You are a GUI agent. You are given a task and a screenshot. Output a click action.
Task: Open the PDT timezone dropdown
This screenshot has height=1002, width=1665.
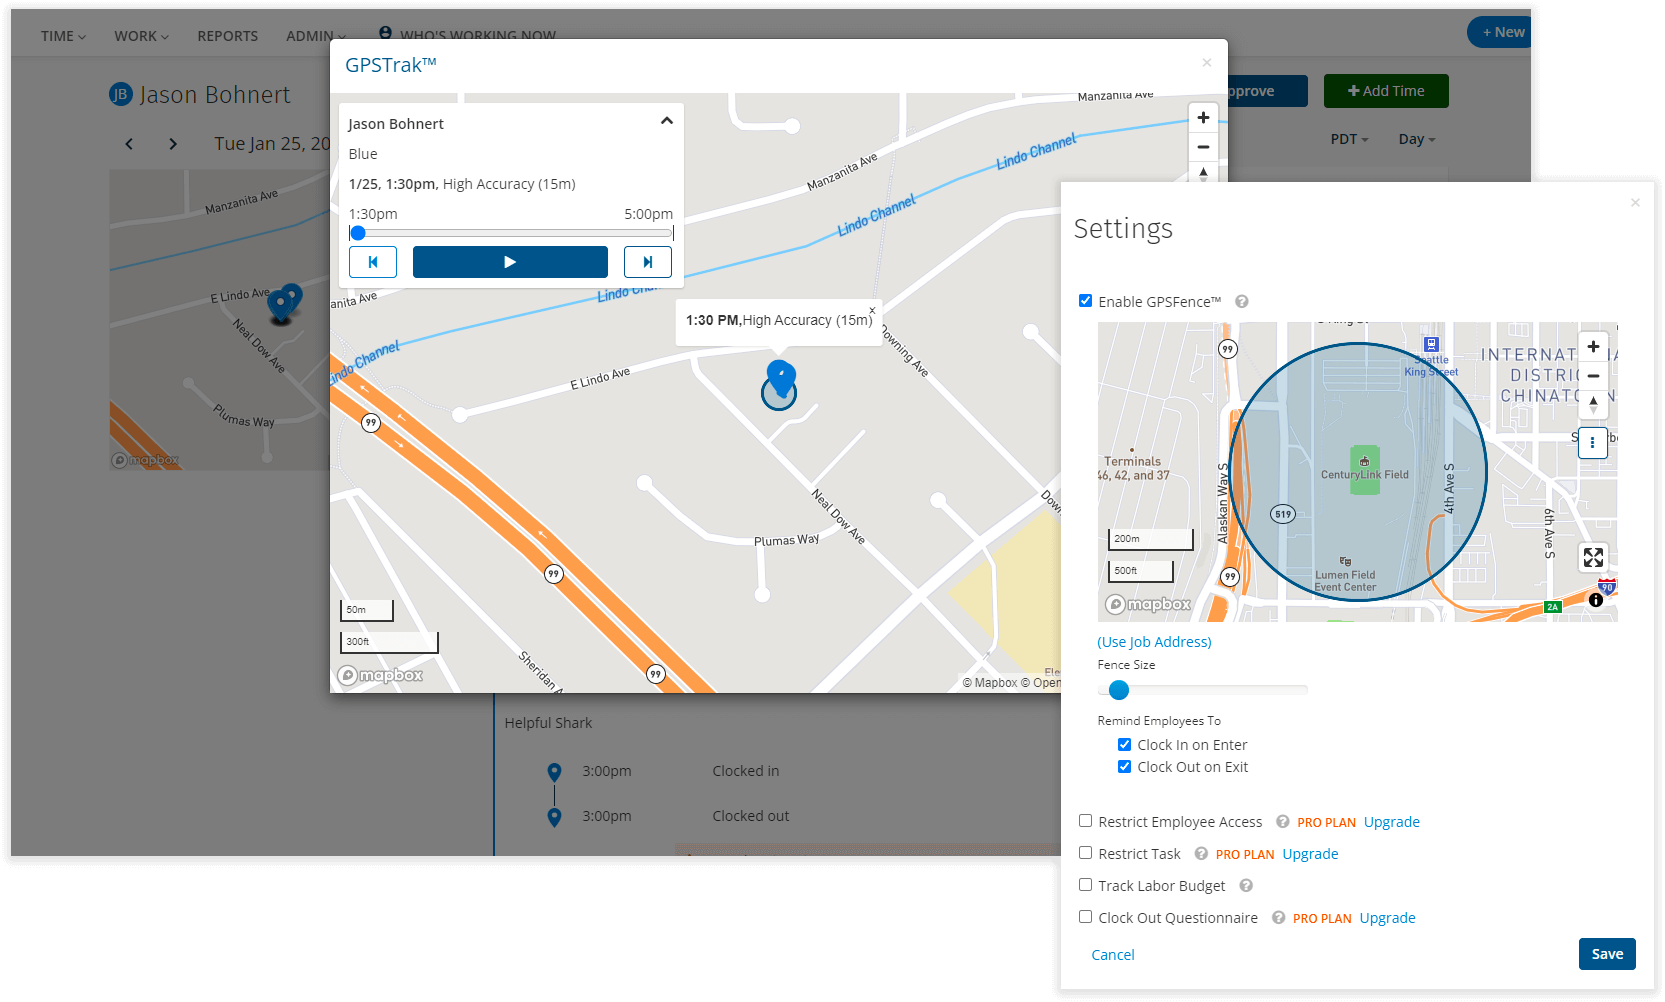(x=1349, y=140)
